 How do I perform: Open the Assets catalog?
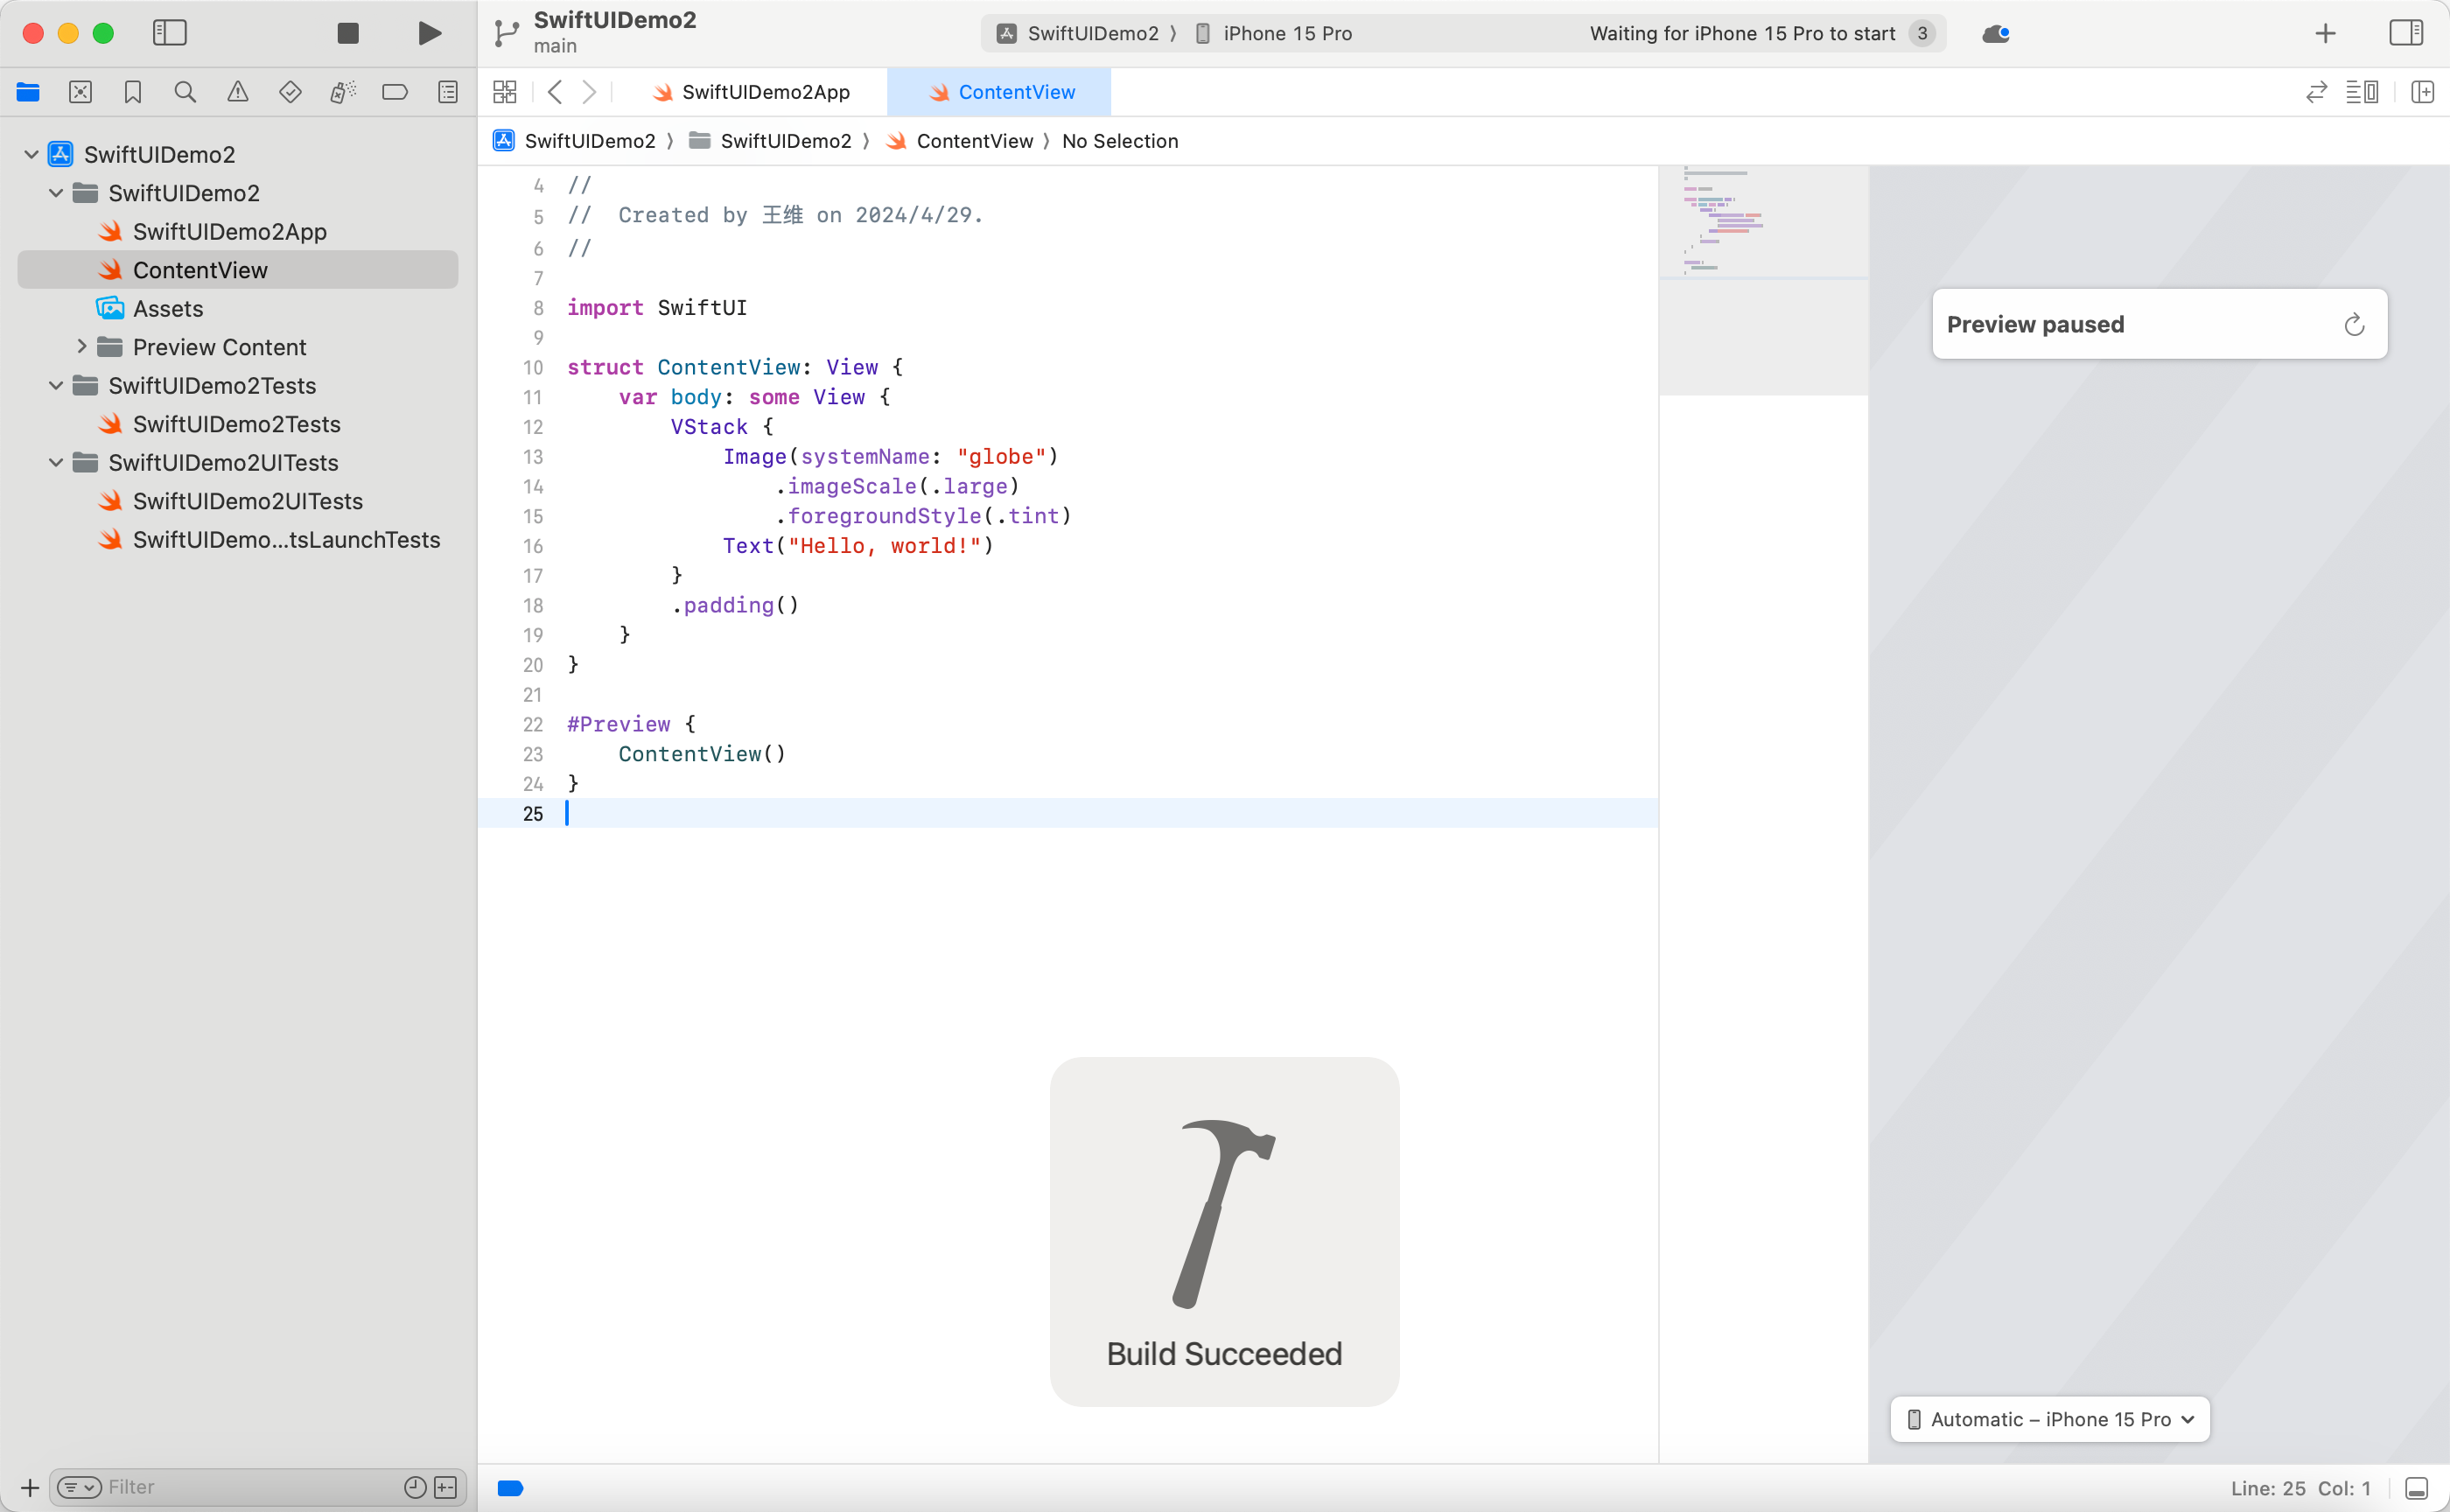[238, 308]
